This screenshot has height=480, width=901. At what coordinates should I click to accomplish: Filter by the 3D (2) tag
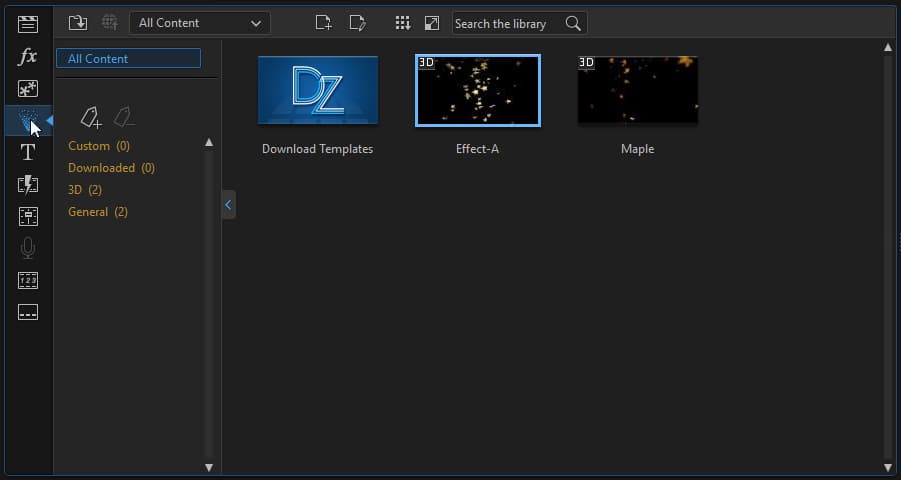tap(85, 190)
